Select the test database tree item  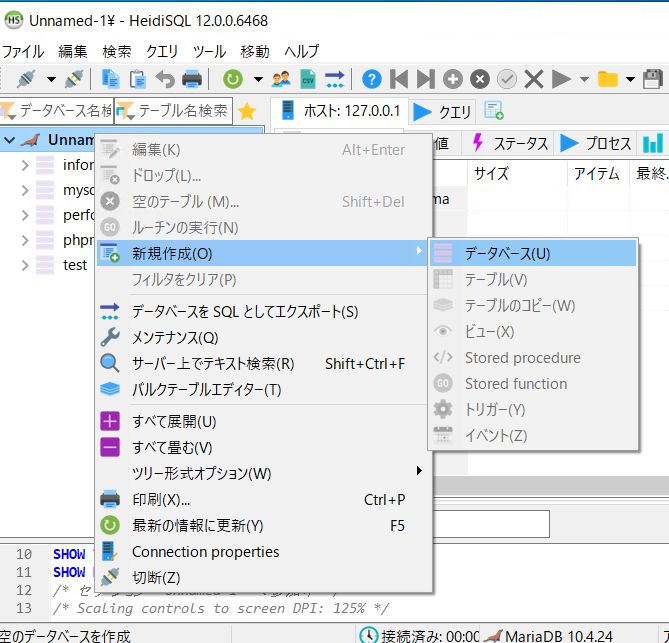point(75,265)
